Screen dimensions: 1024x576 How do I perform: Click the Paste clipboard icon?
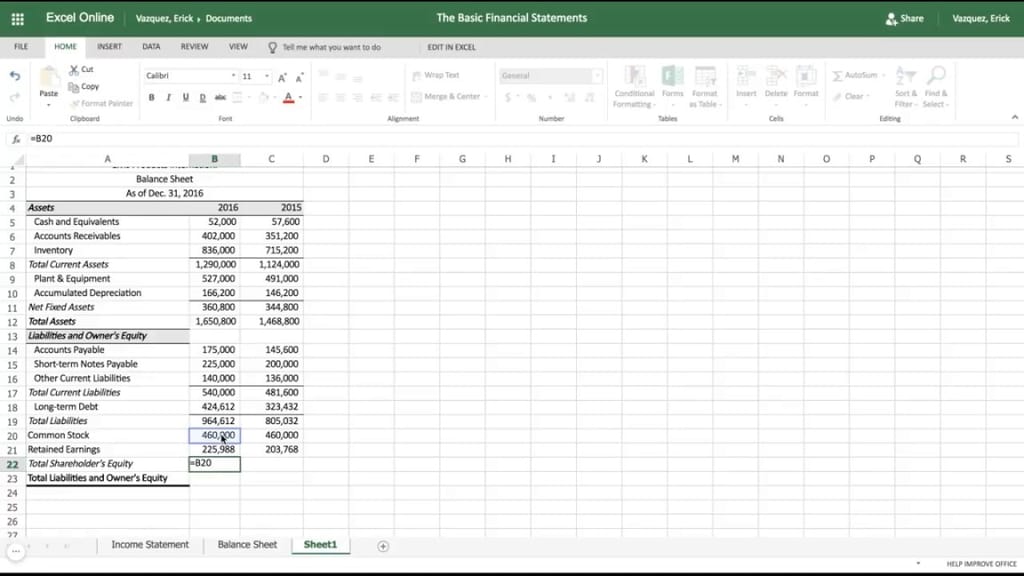49,77
